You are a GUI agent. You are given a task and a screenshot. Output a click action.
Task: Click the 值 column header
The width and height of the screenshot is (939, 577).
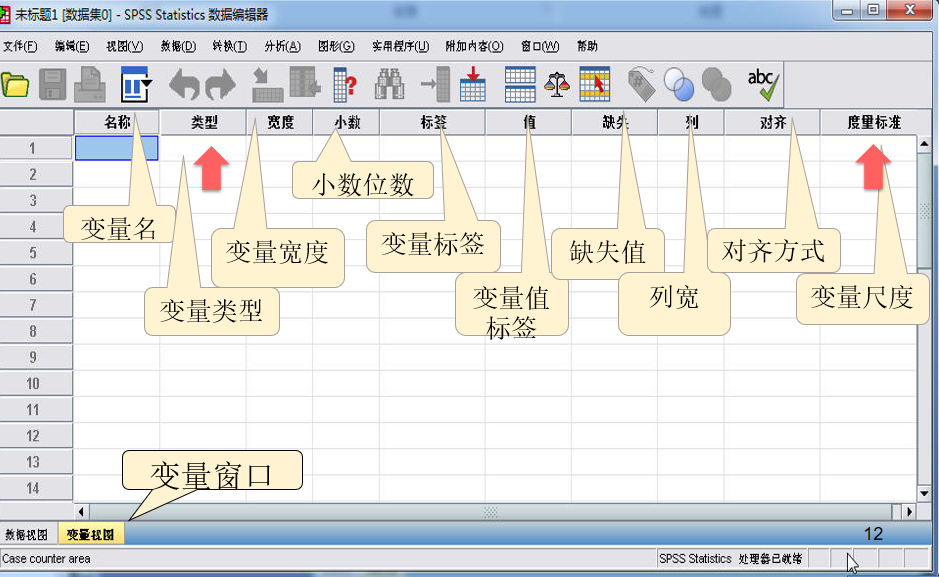(529, 123)
